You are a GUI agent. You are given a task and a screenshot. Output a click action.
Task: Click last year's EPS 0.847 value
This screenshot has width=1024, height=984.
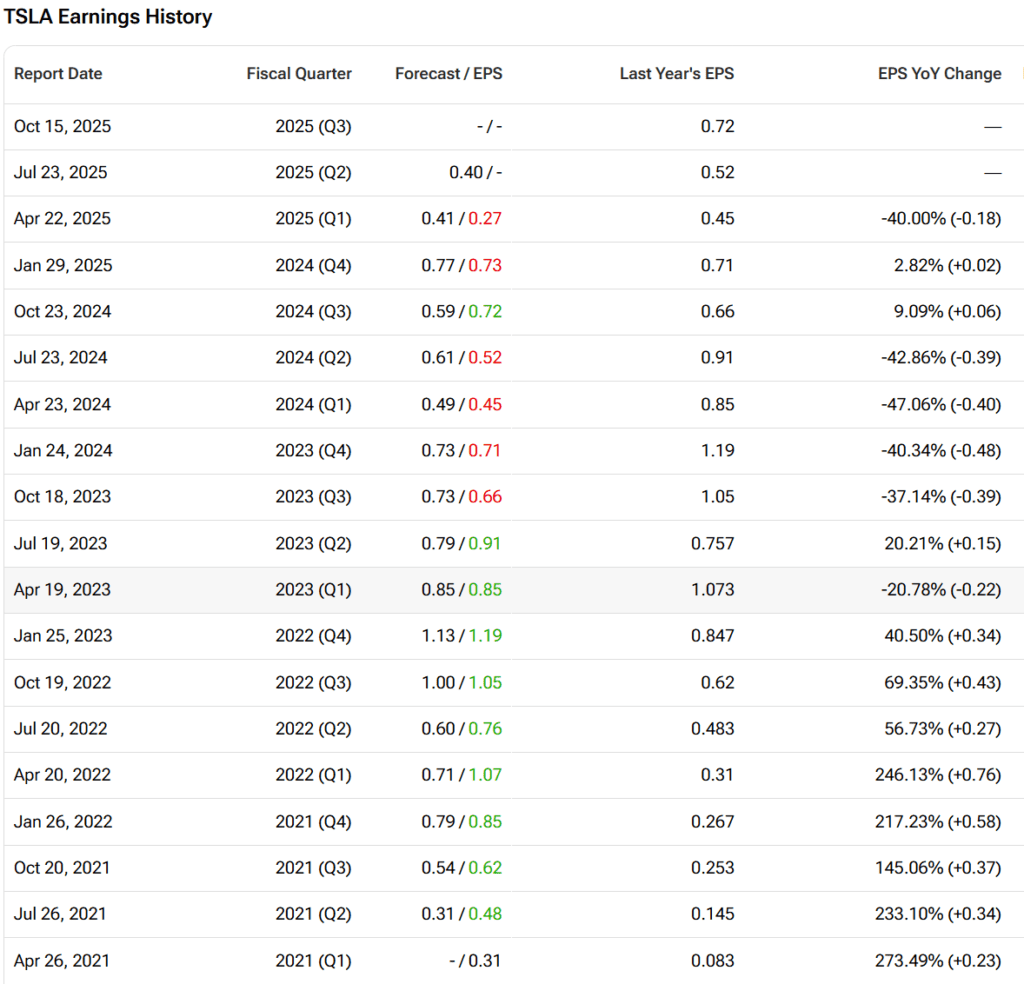click(x=712, y=636)
